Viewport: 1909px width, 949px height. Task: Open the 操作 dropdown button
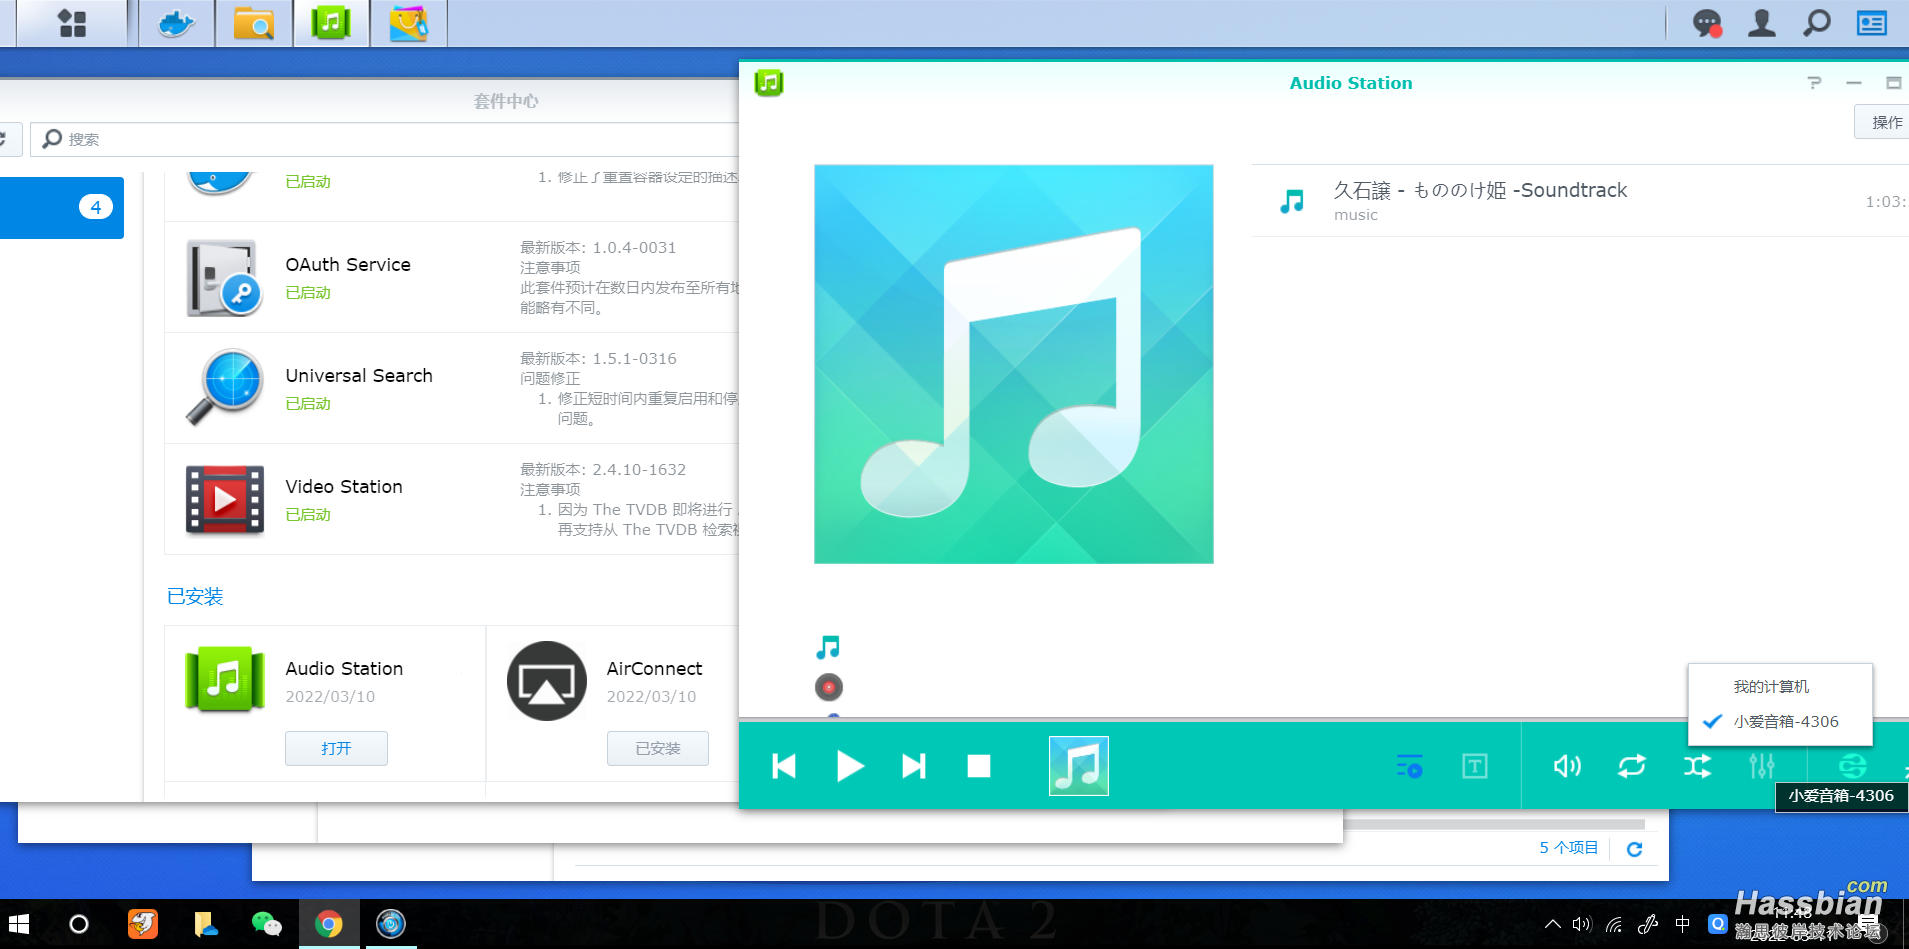click(x=1884, y=122)
